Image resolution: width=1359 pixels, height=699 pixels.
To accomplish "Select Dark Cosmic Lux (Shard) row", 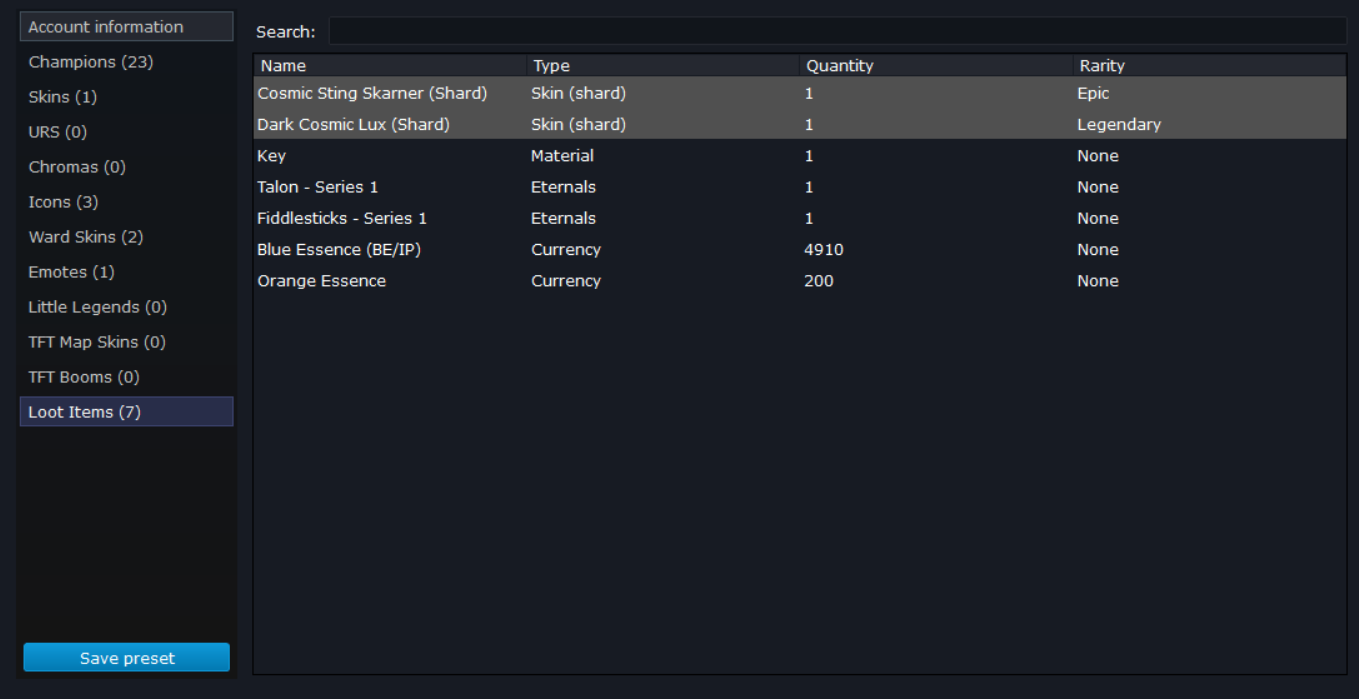I will pyautogui.click(x=799, y=124).
